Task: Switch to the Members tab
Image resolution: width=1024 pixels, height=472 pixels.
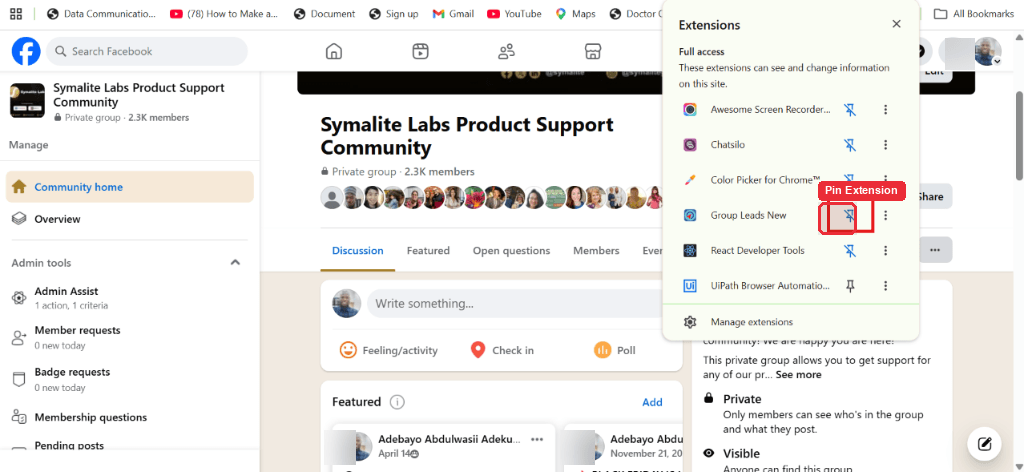Action: coord(596,251)
